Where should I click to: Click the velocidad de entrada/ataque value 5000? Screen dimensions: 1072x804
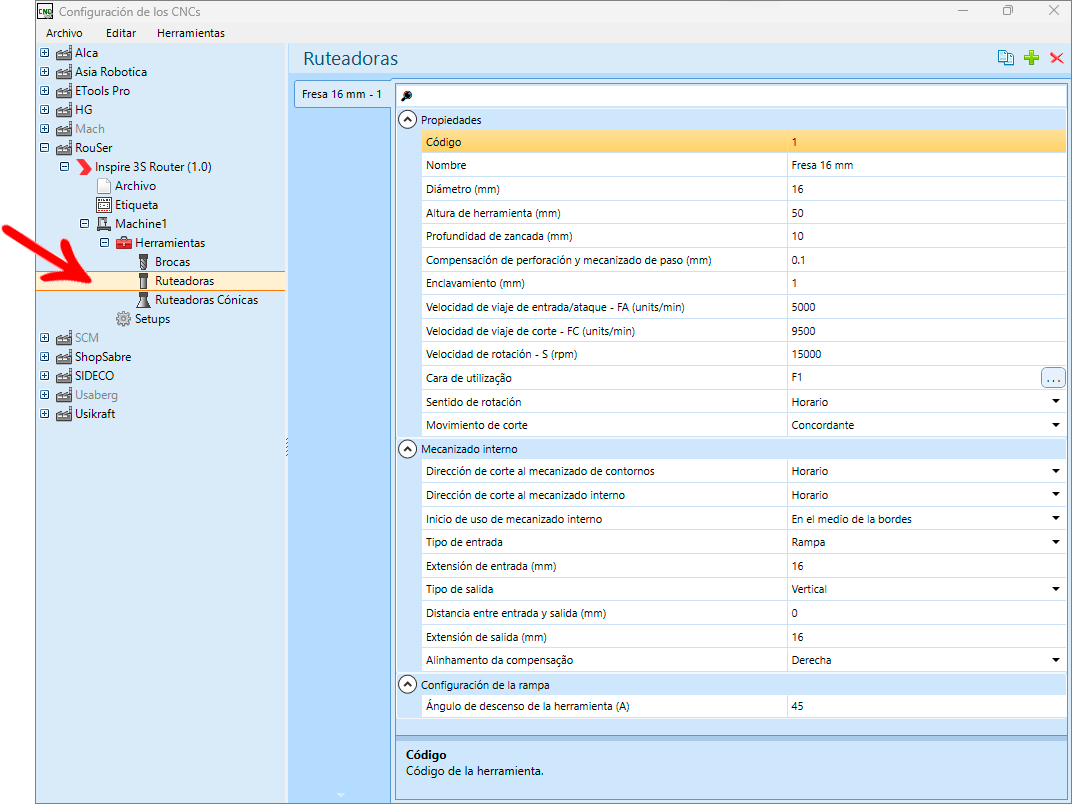click(x=926, y=308)
